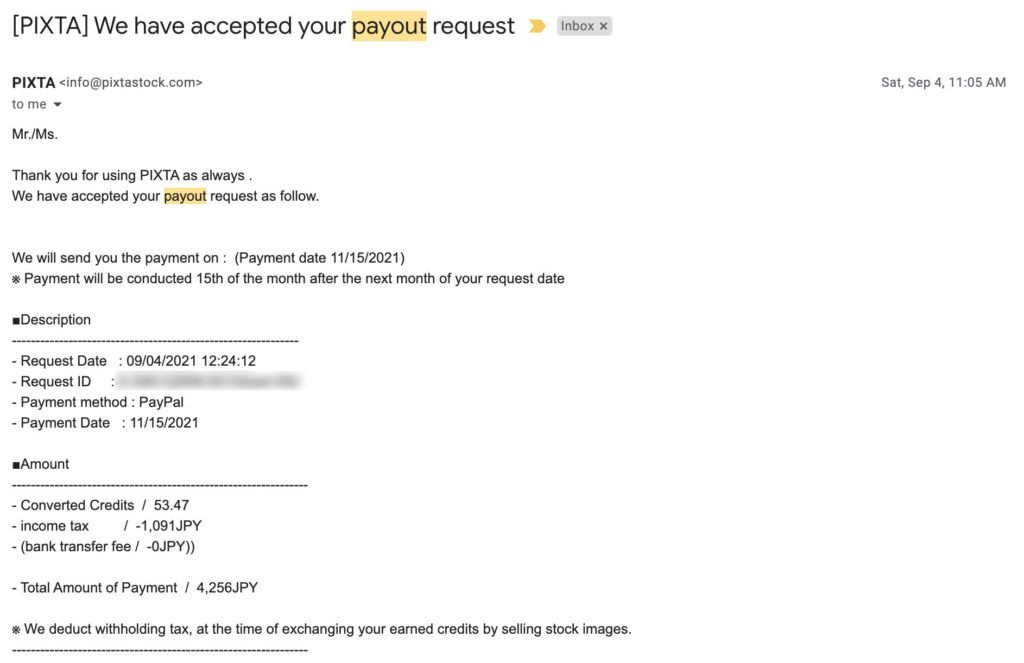This screenshot has width=1024, height=663.
Task: Click sender email info@pixtastock.com
Action: coord(131,83)
